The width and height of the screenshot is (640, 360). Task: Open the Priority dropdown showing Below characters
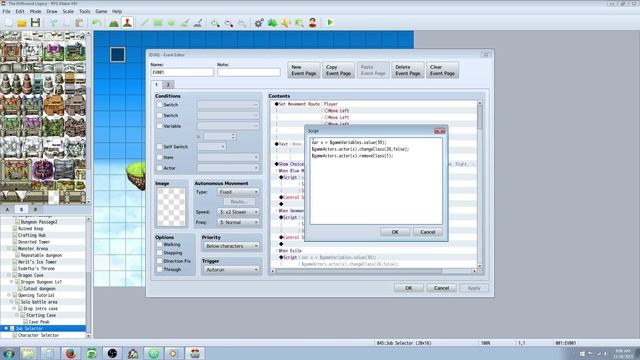(x=231, y=246)
